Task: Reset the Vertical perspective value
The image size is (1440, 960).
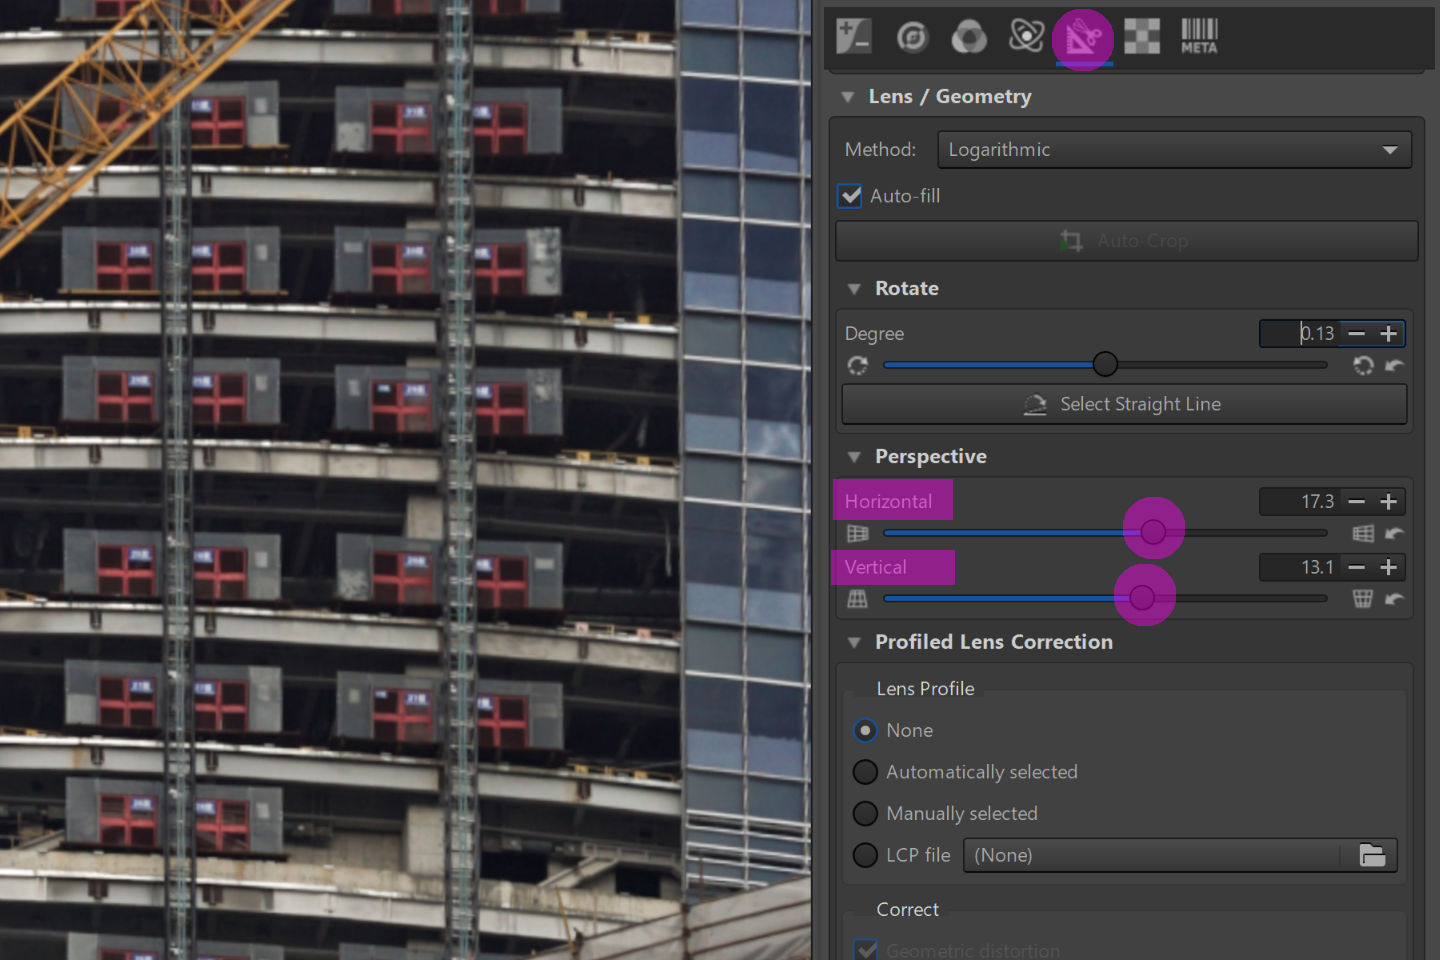Action: click(1394, 599)
